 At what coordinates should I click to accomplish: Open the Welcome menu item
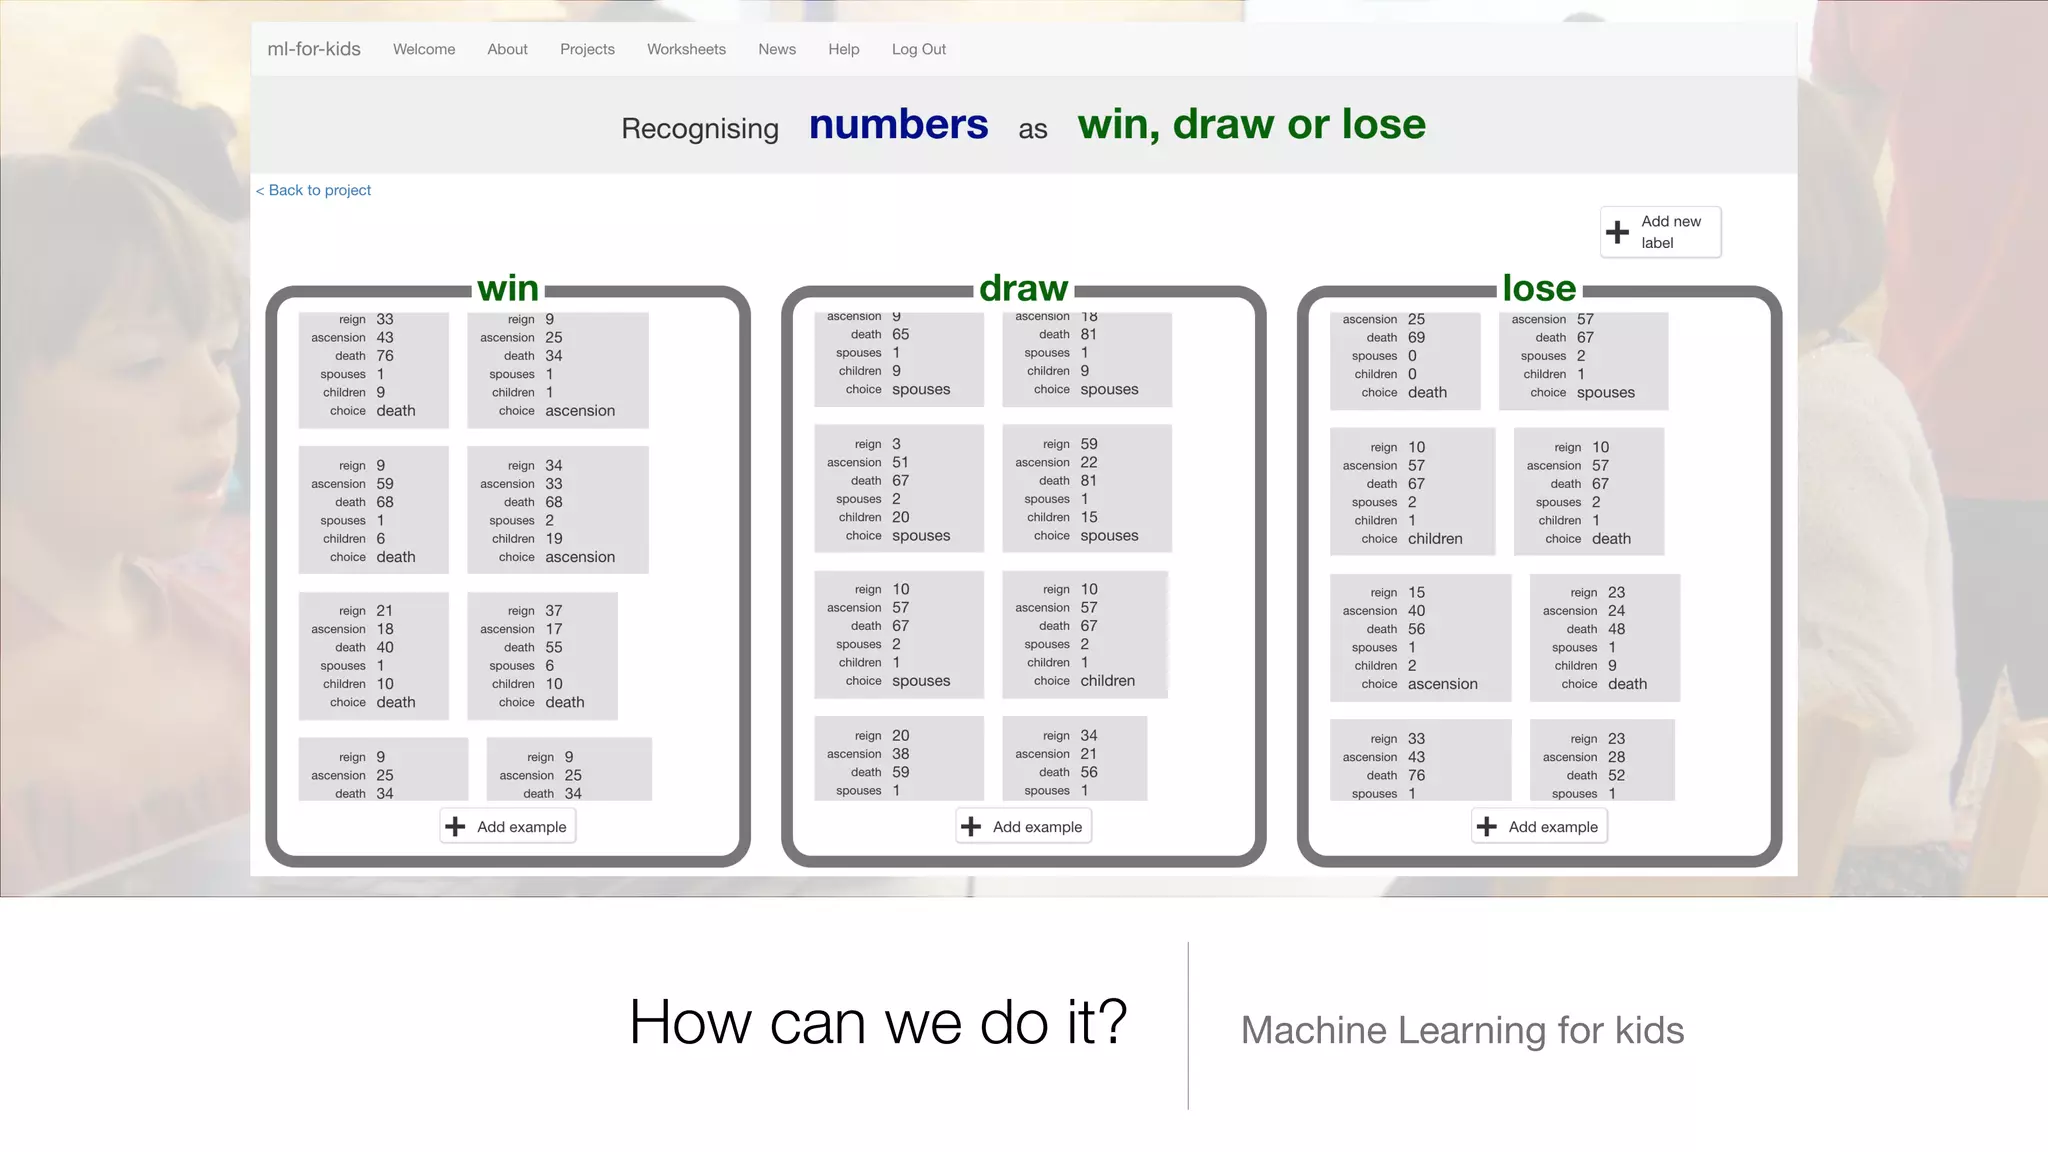424,49
